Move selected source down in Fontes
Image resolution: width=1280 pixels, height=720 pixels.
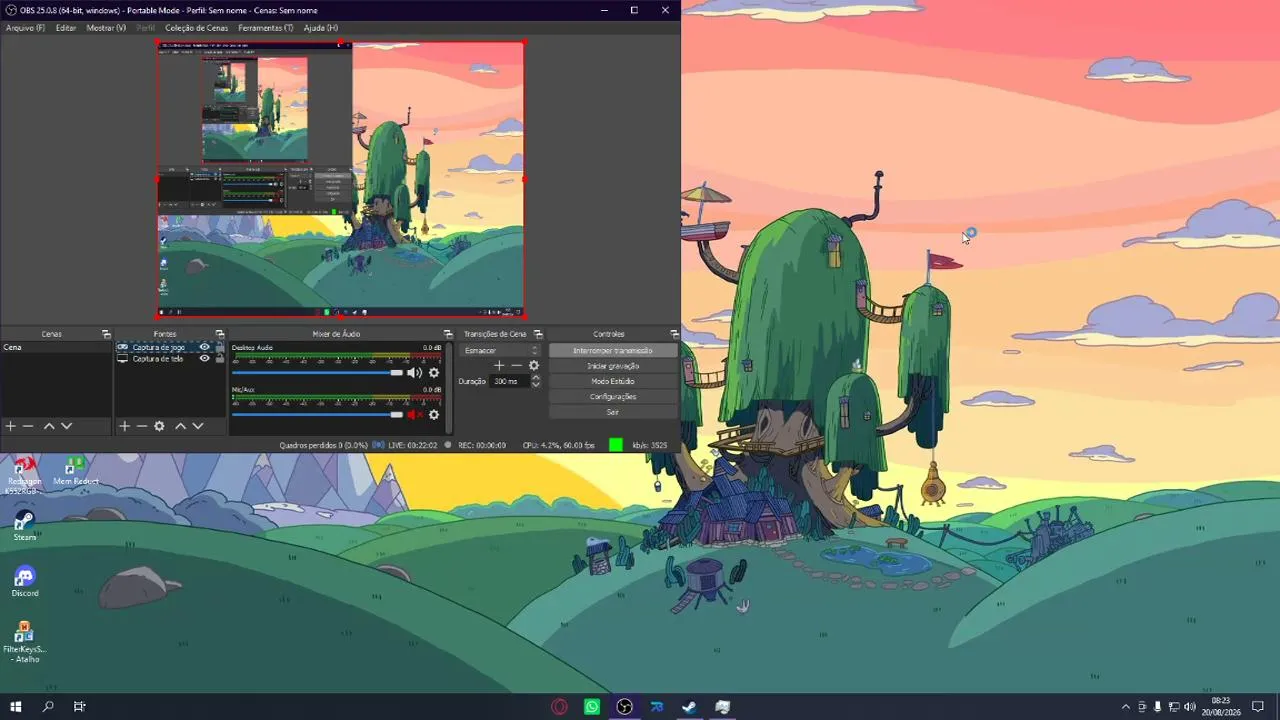198,426
